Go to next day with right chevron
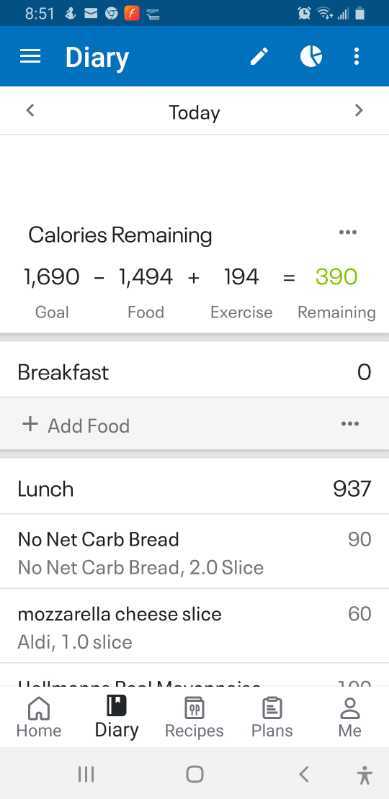The height and width of the screenshot is (799, 389). tap(359, 110)
